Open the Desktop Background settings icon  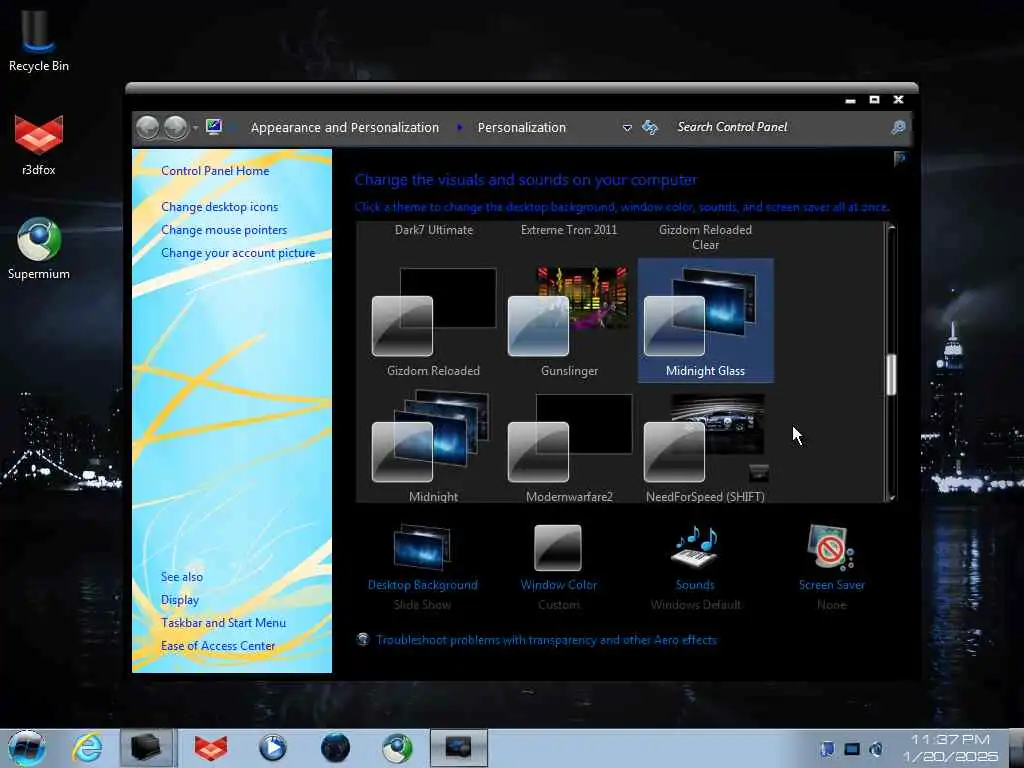pos(422,547)
